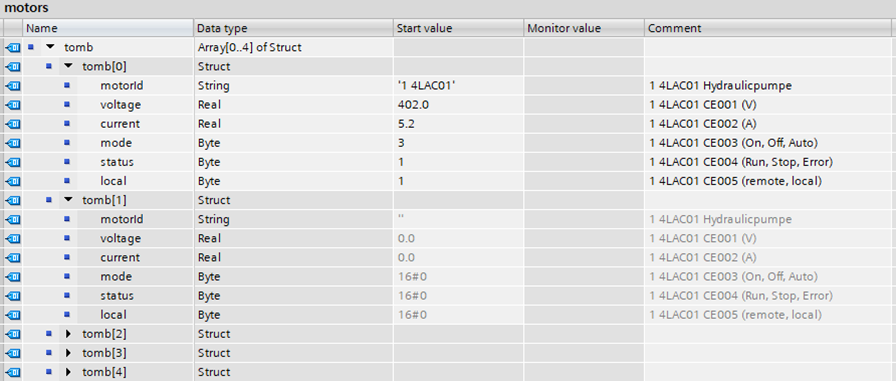Click Struct data type of tomb[3]
896x381 pixels.
[x=294, y=353]
